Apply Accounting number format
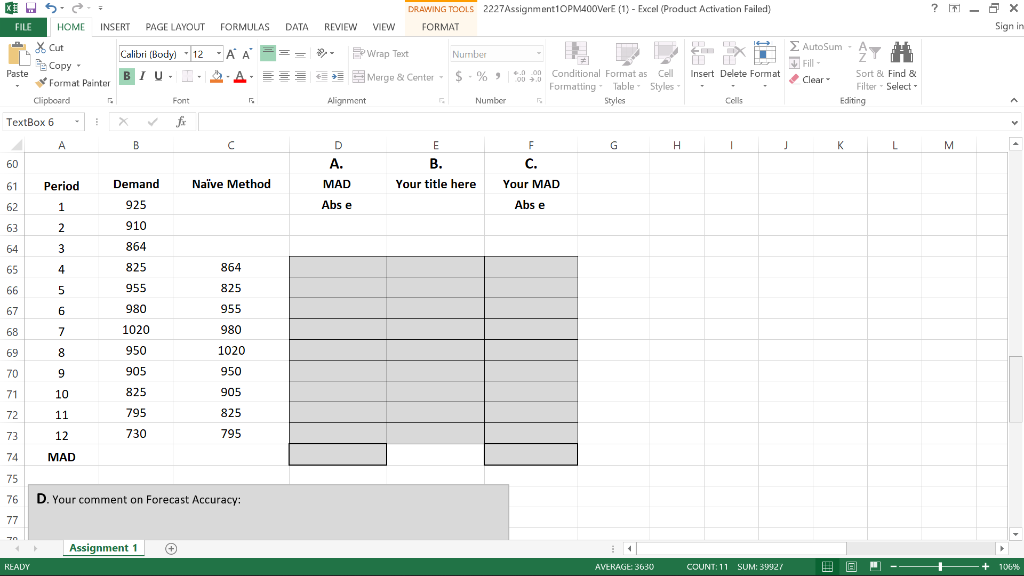Viewport: 1024px width, 576px height. pos(458,76)
